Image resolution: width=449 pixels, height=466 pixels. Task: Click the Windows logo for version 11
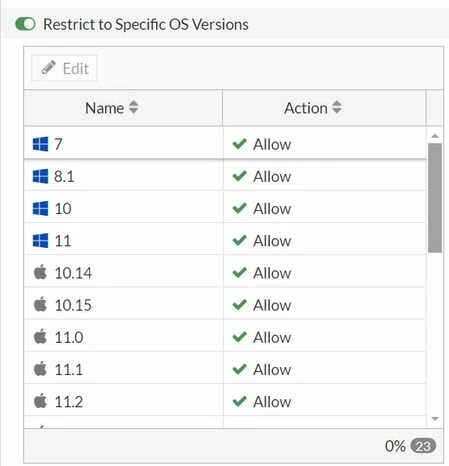tap(40, 241)
